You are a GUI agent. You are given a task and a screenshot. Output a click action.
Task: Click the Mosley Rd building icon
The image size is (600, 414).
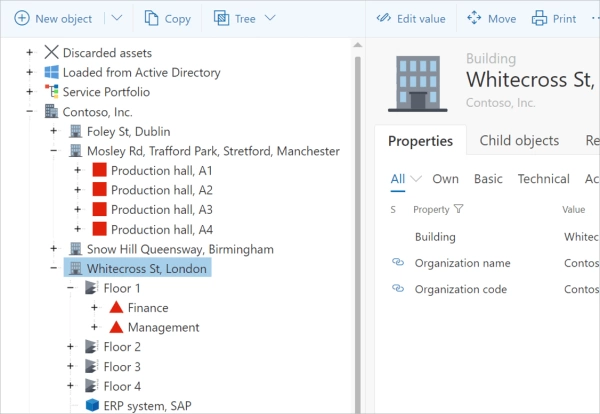75,150
